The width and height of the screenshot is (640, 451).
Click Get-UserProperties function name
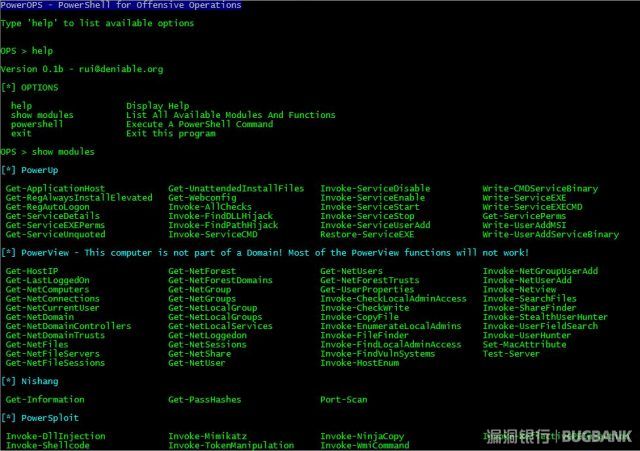coord(367,289)
